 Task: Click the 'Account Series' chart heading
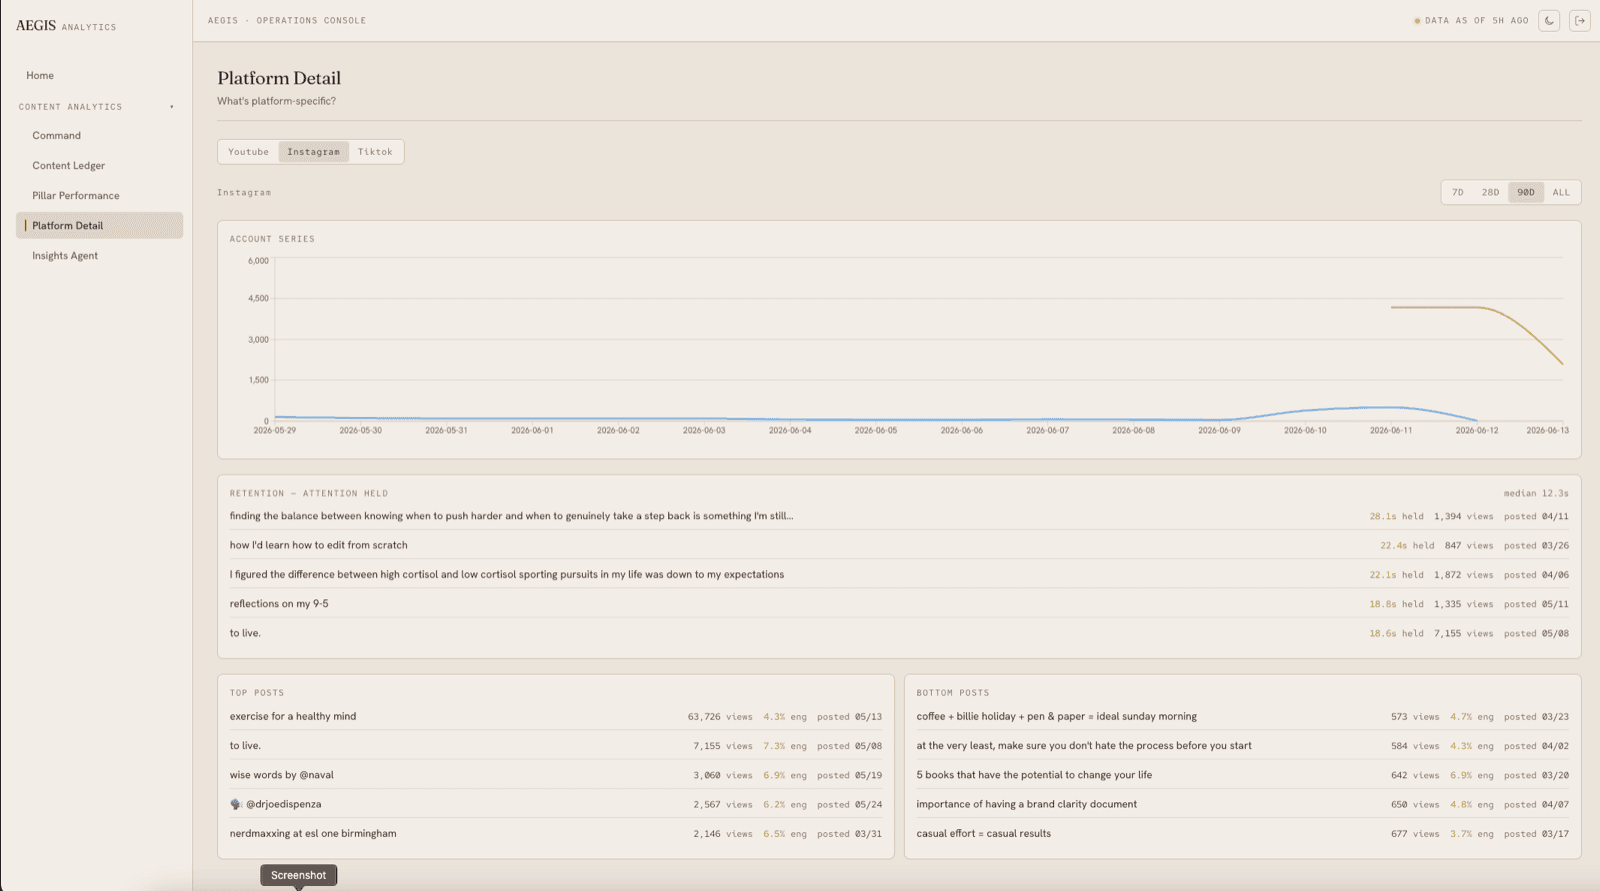pyautogui.click(x=272, y=239)
